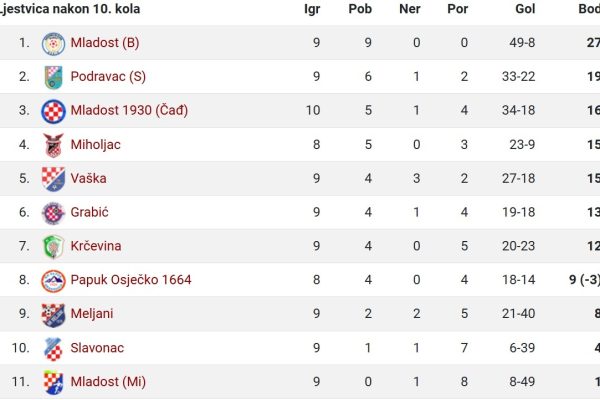Open the Papuk Osječko 1664 link
Viewport: 600px width, 400px height.
pos(131,280)
